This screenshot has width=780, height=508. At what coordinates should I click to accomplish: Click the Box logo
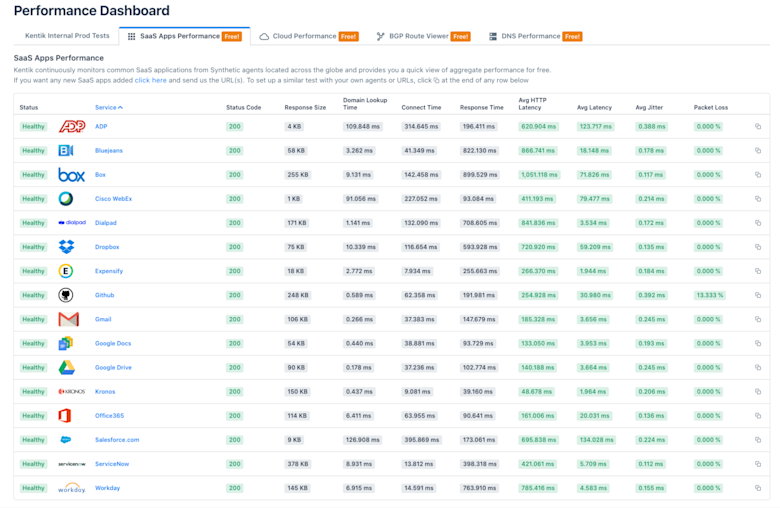click(x=72, y=175)
